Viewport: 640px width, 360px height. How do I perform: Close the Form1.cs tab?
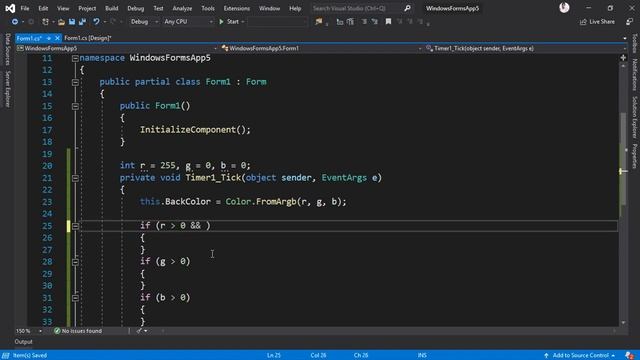tap(57, 38)
